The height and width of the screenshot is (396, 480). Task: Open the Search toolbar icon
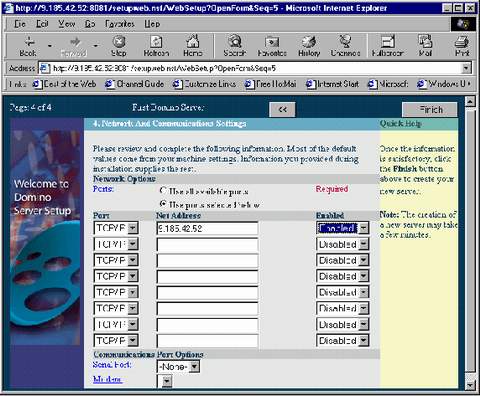[235, 42]
